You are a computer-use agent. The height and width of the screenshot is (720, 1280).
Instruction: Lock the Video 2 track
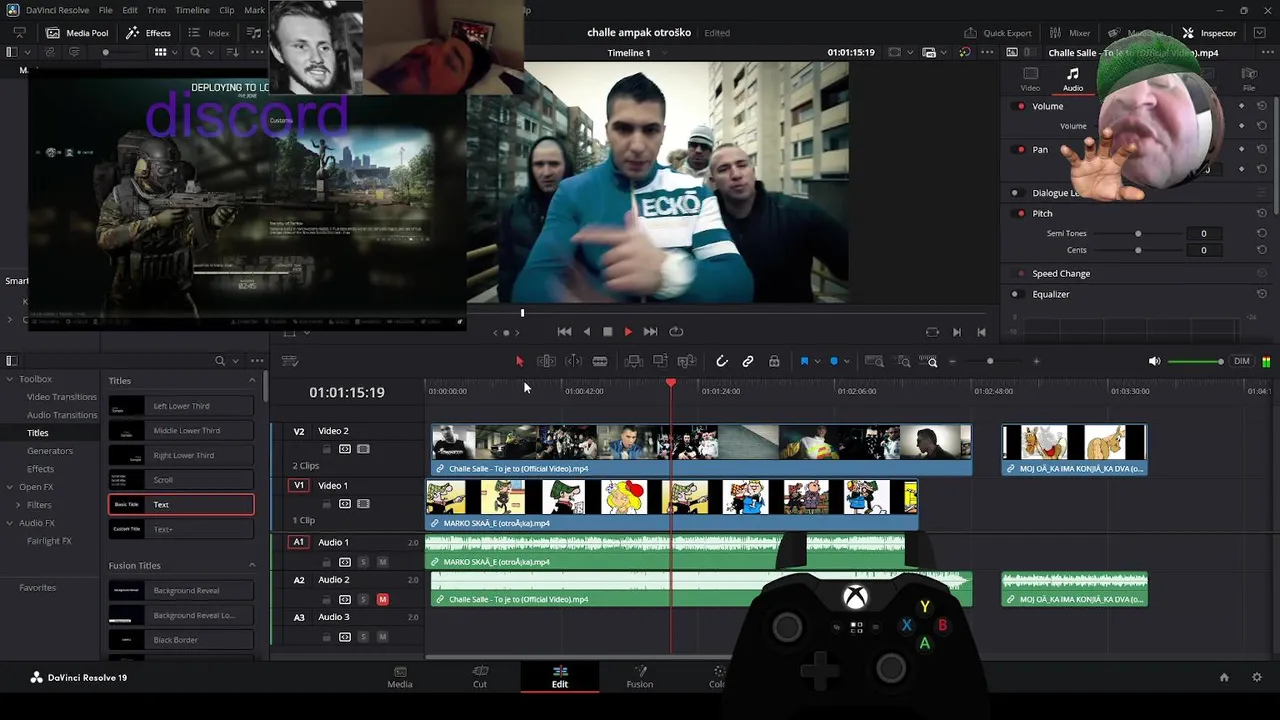click(326, 449)
